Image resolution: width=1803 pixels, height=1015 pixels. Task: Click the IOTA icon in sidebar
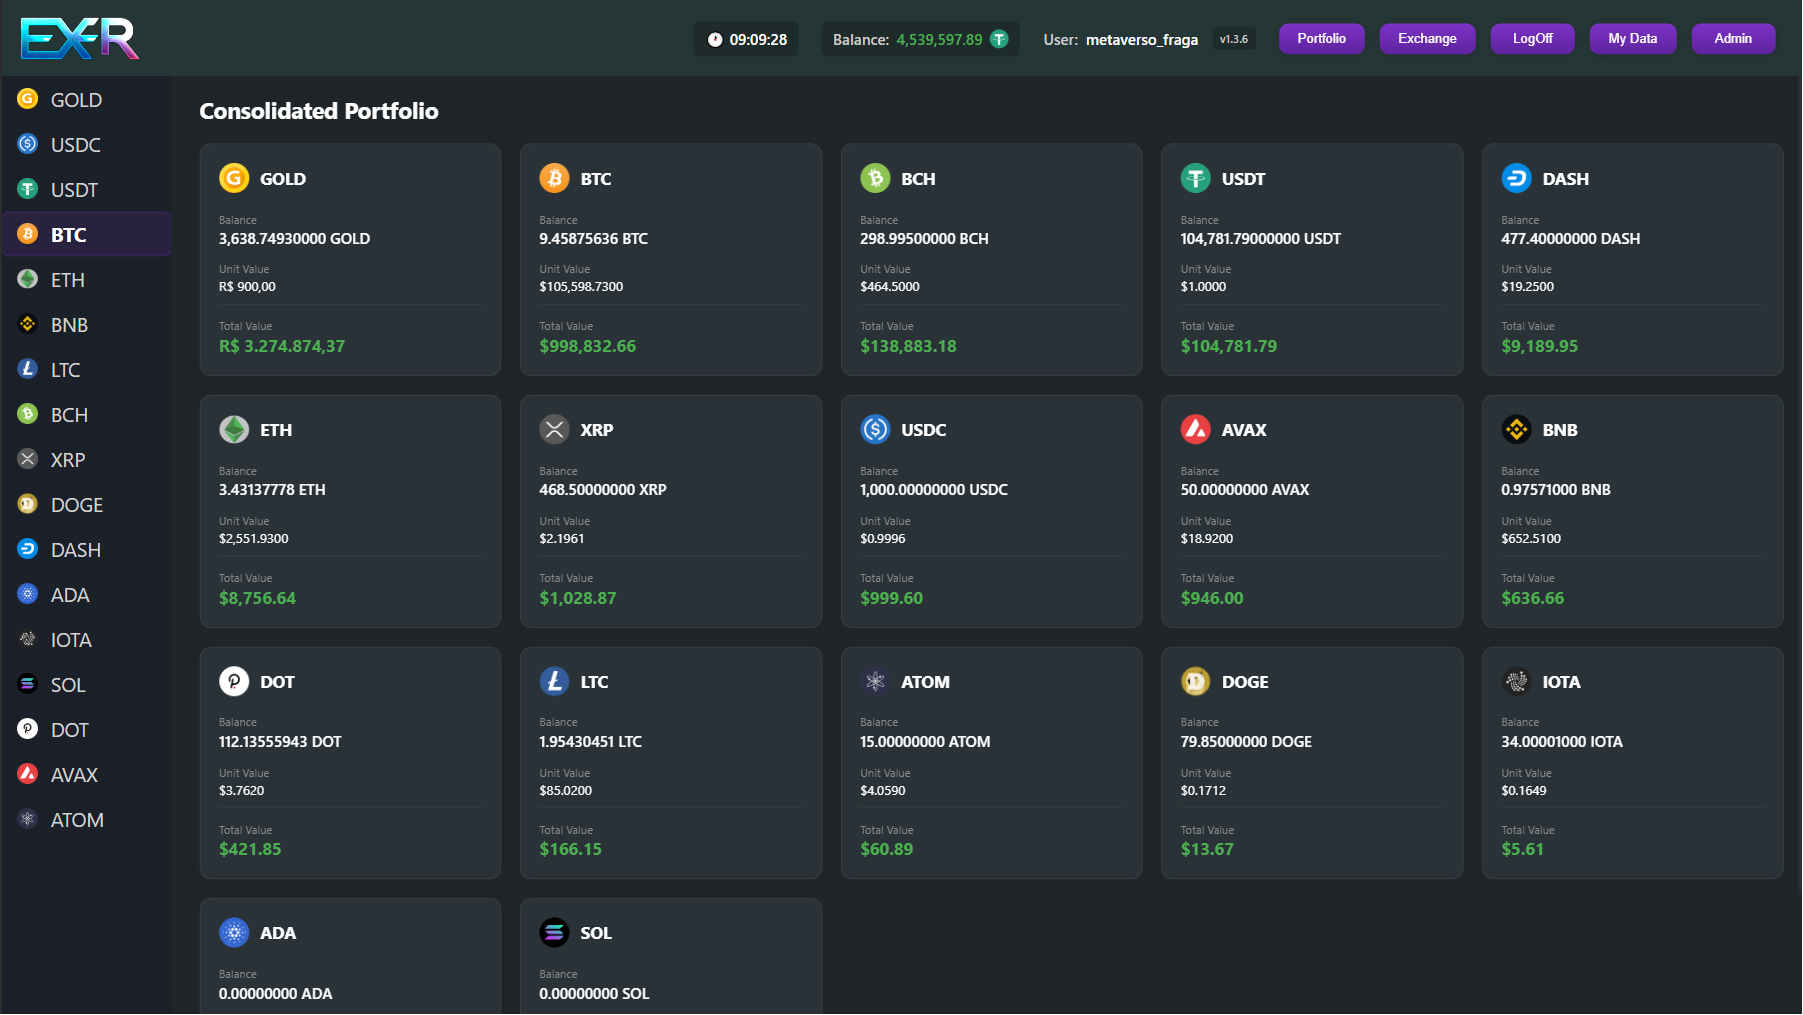pyautogui.click(x=28, y=639)
